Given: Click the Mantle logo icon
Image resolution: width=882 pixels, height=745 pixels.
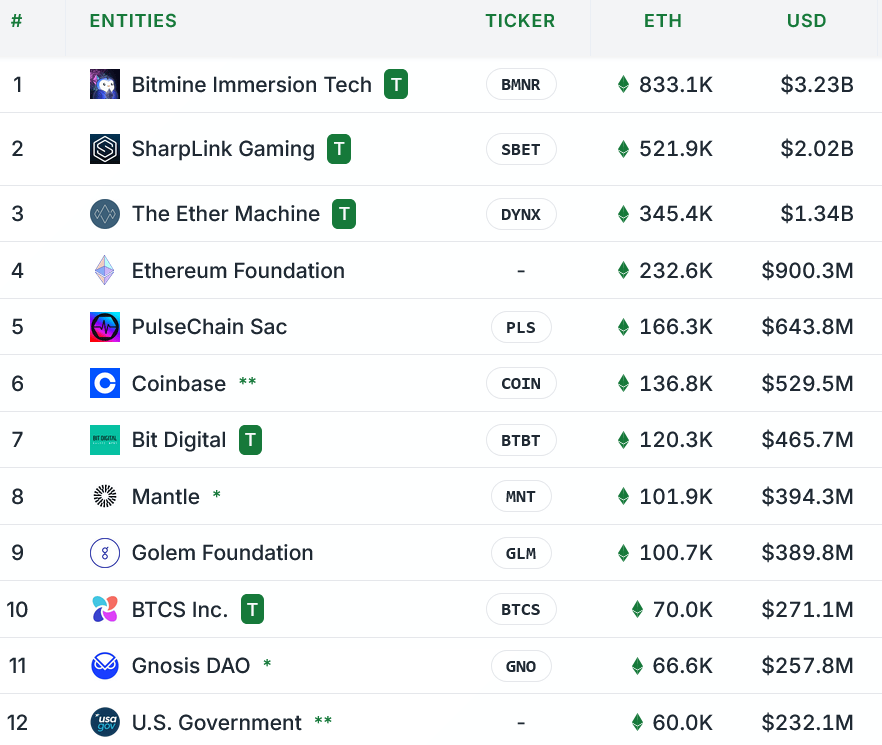Looking at the screenshot, I should [x=104, y=496].
